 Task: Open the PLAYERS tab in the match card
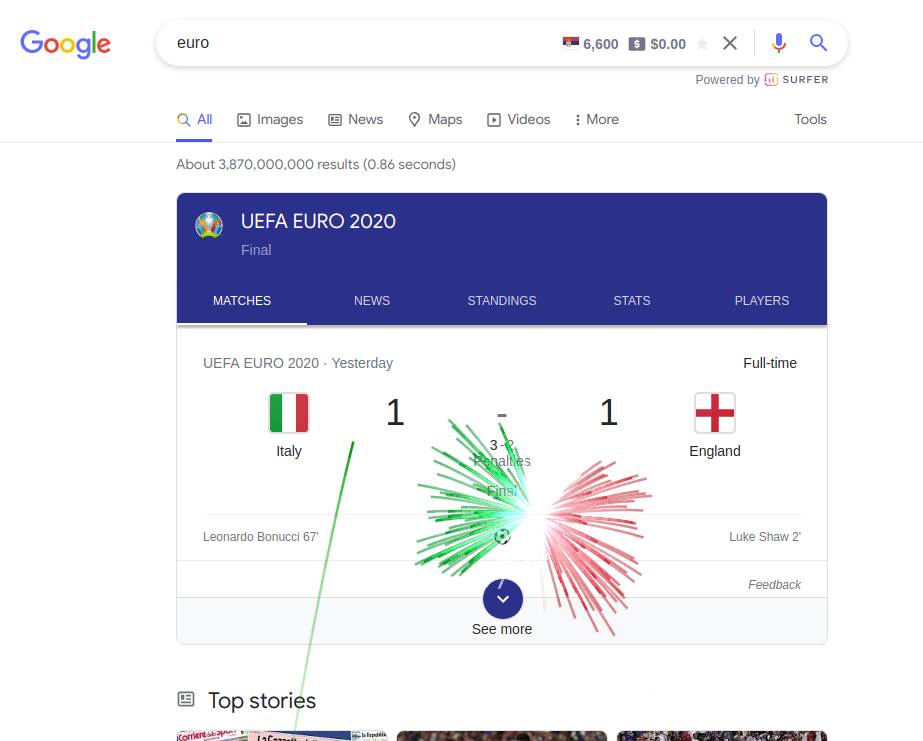761,300
